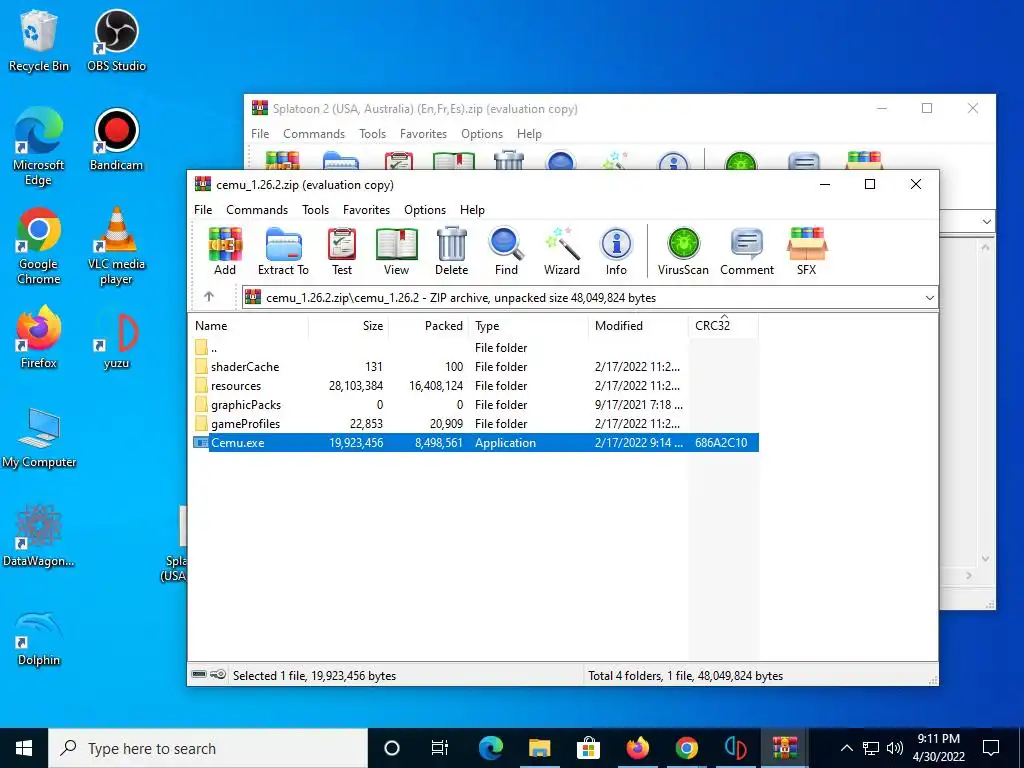This screenshot has width=1024, height=768.
Task: Click the Comment toolbar icon
Action: point(746,251)
